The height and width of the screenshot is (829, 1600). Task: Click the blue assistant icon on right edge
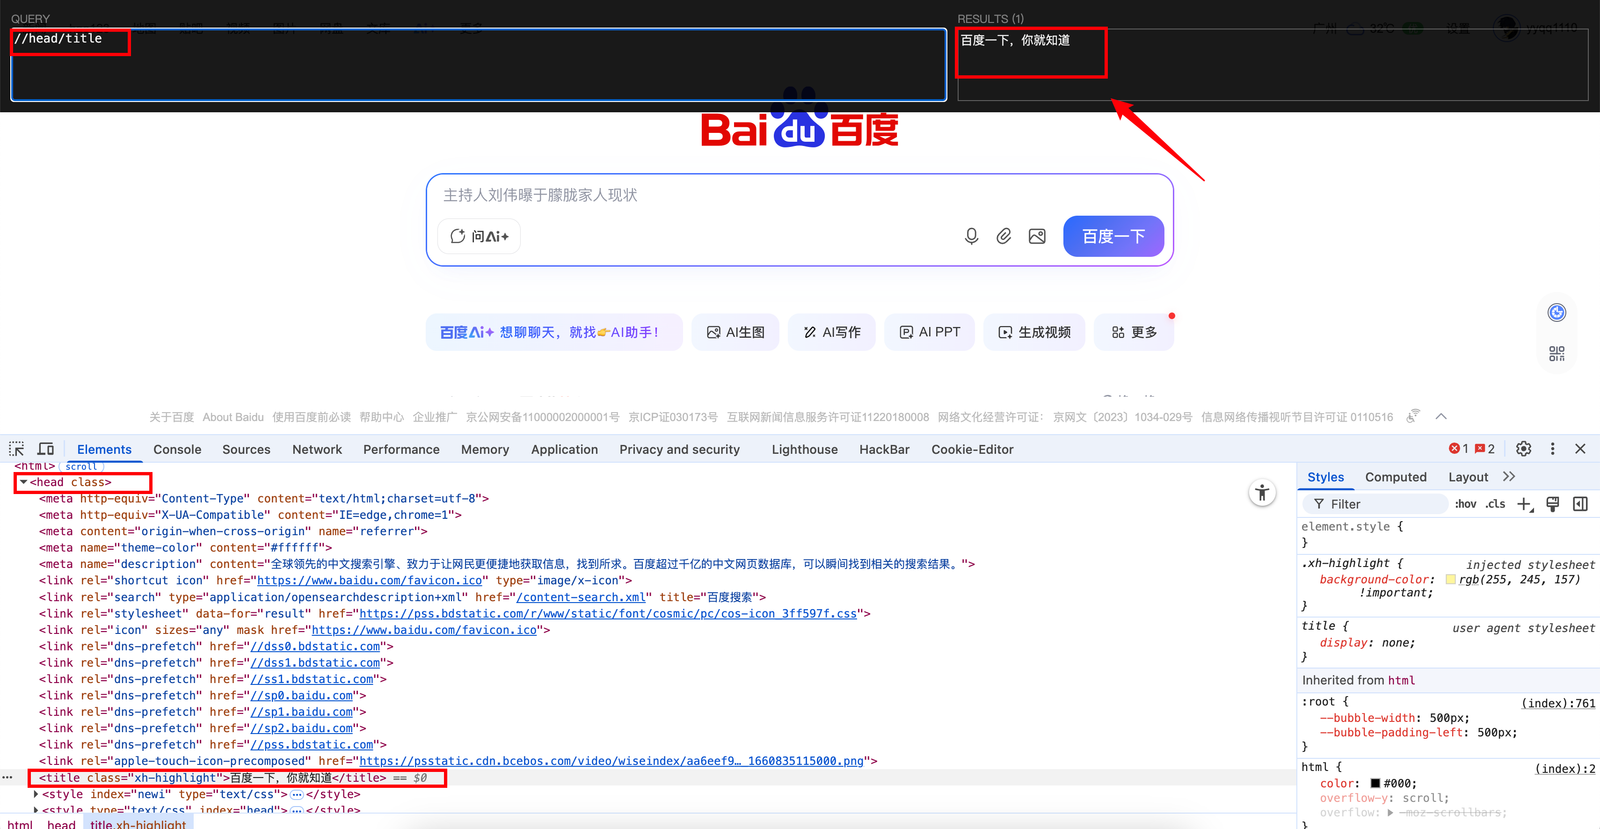click(x=1557, y=313)
